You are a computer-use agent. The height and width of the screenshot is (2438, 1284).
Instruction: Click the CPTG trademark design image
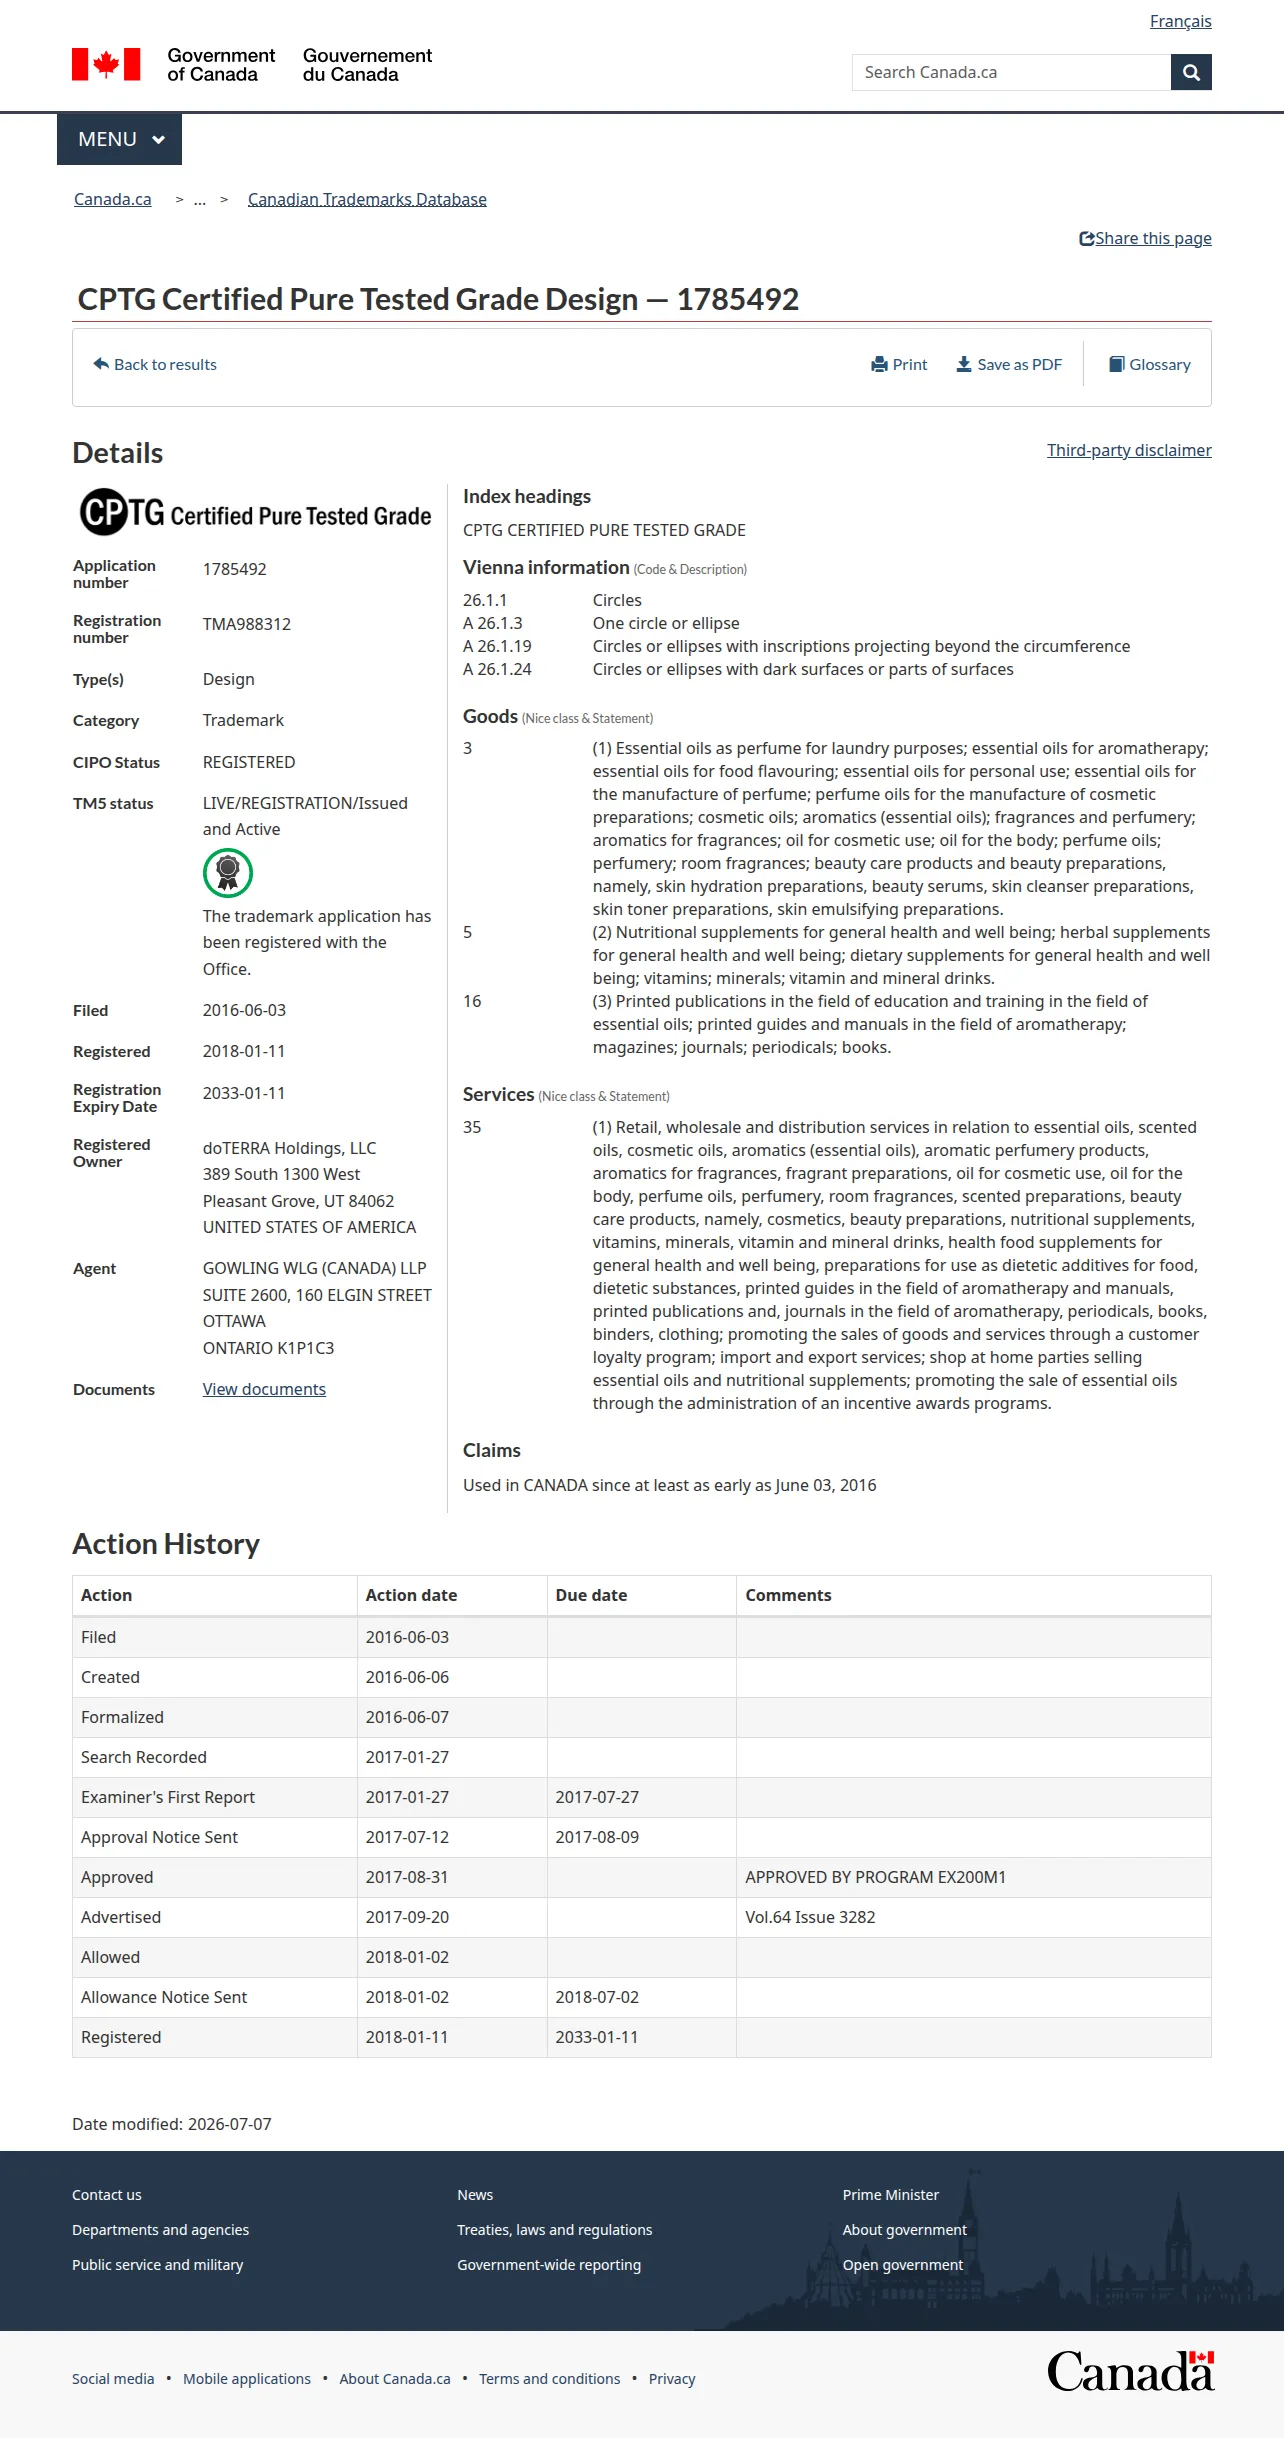[256, 512]
